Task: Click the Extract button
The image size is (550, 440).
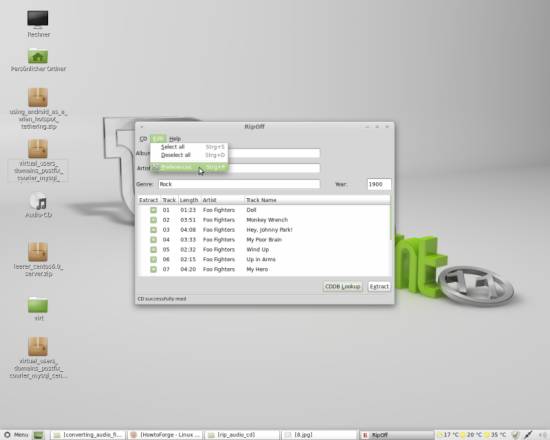Action: coord(379,287)
